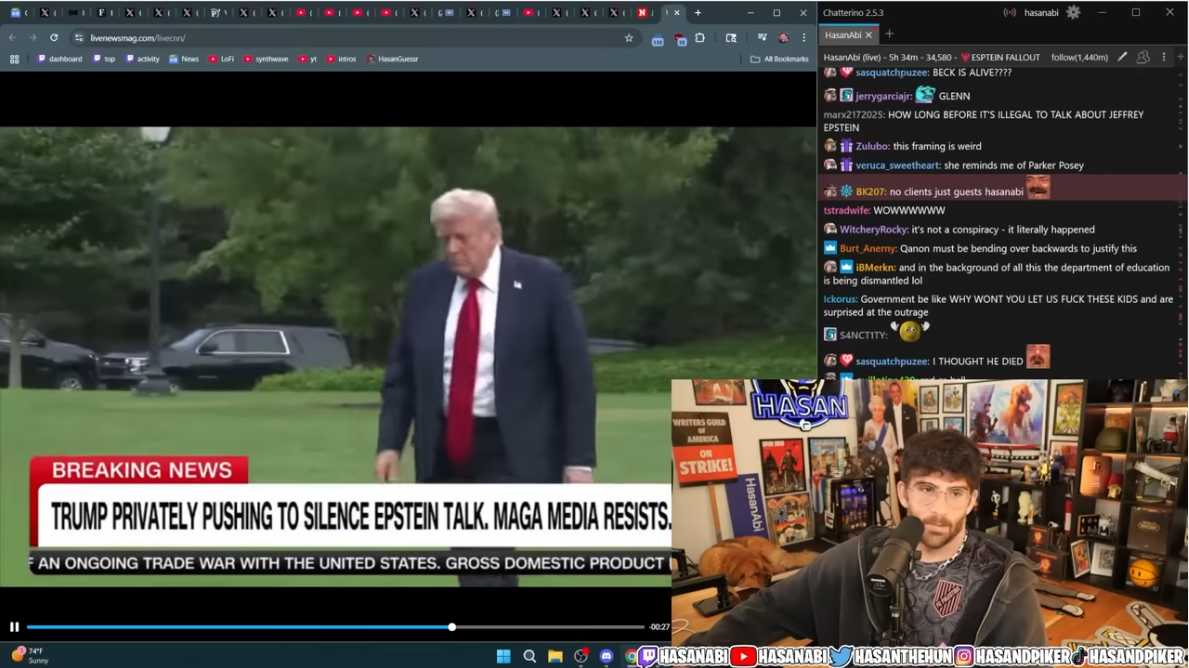Open File Explorer from taskbar
1189x668 pixels.
click(x=555, y=656)
